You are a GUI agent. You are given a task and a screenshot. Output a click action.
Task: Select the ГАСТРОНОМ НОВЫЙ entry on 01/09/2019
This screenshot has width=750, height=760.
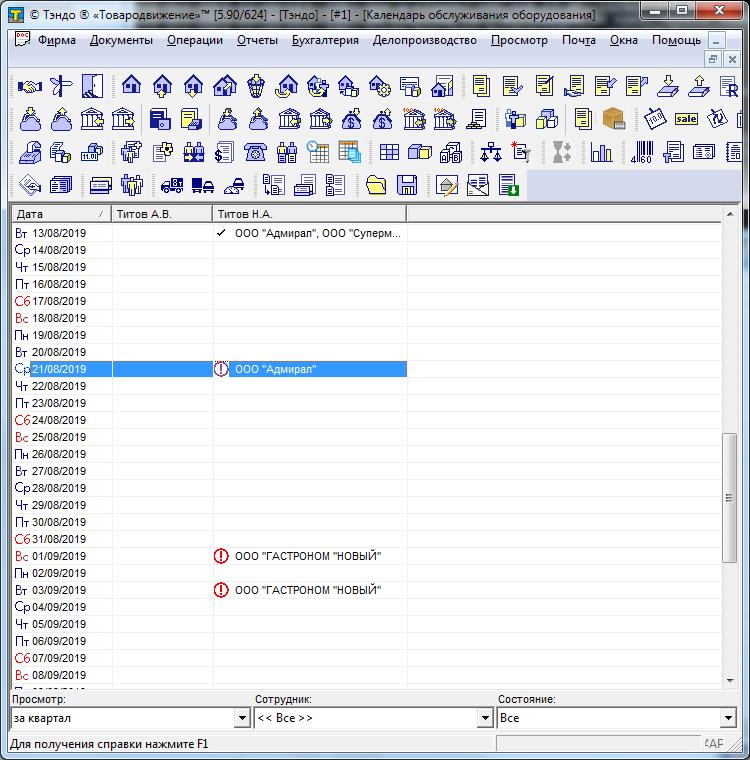tap(308, 556)
